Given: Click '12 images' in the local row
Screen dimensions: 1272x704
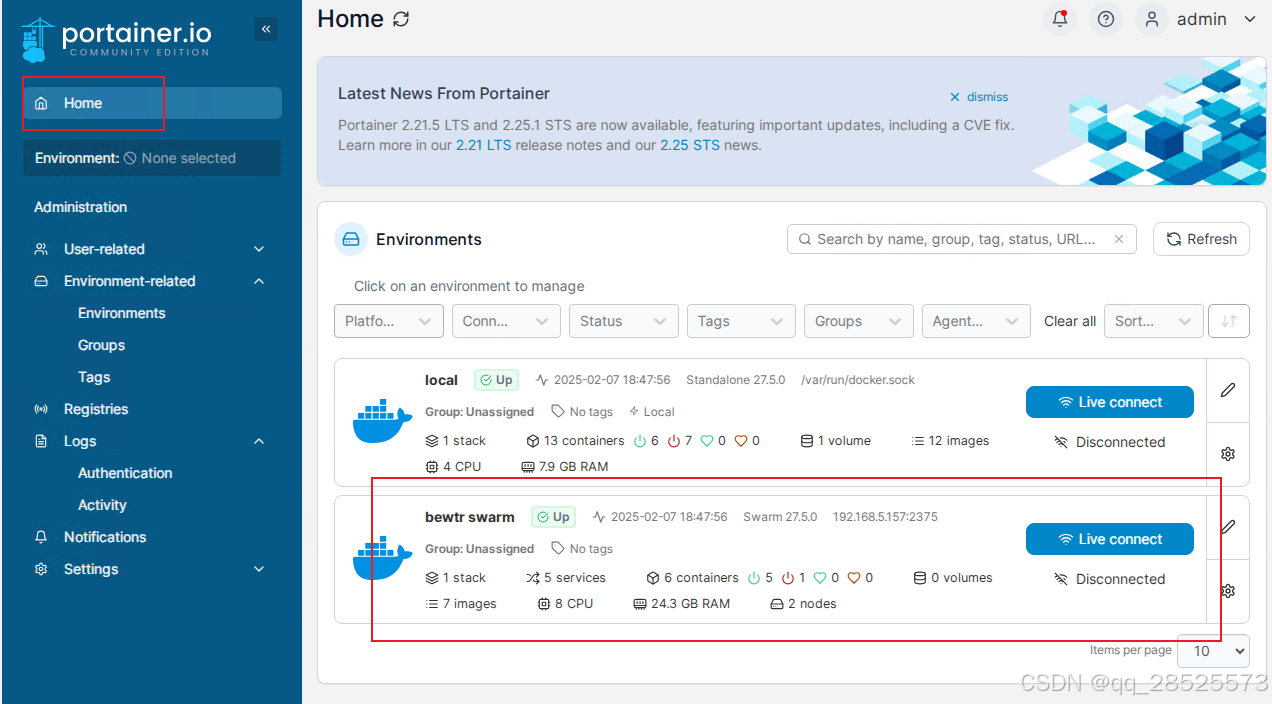Looking at the screenshot, I should 950,440.
